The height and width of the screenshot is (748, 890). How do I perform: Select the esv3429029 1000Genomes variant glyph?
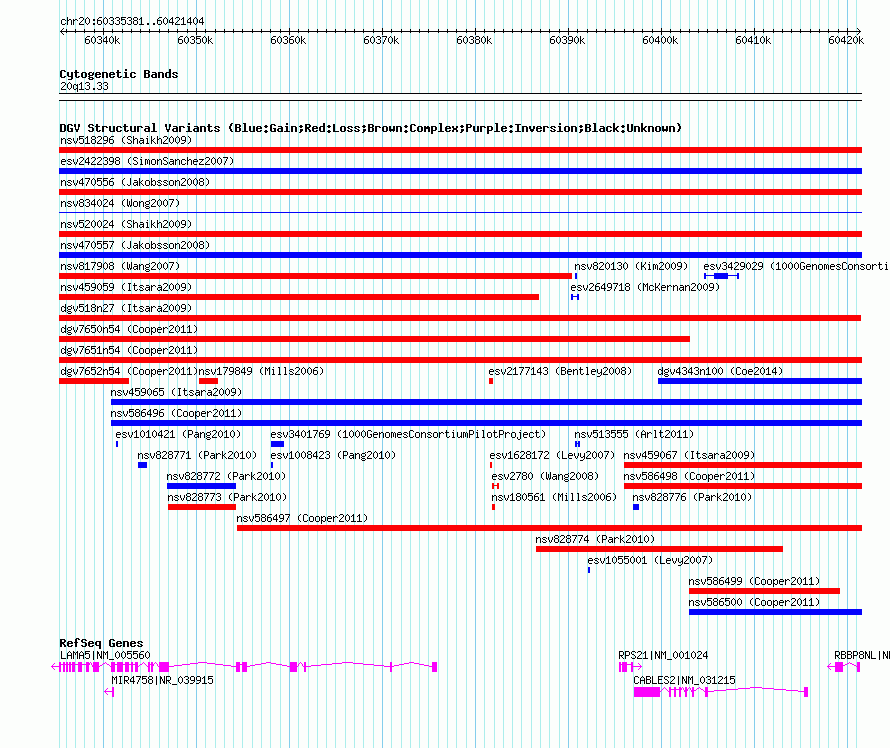(721, 276)
